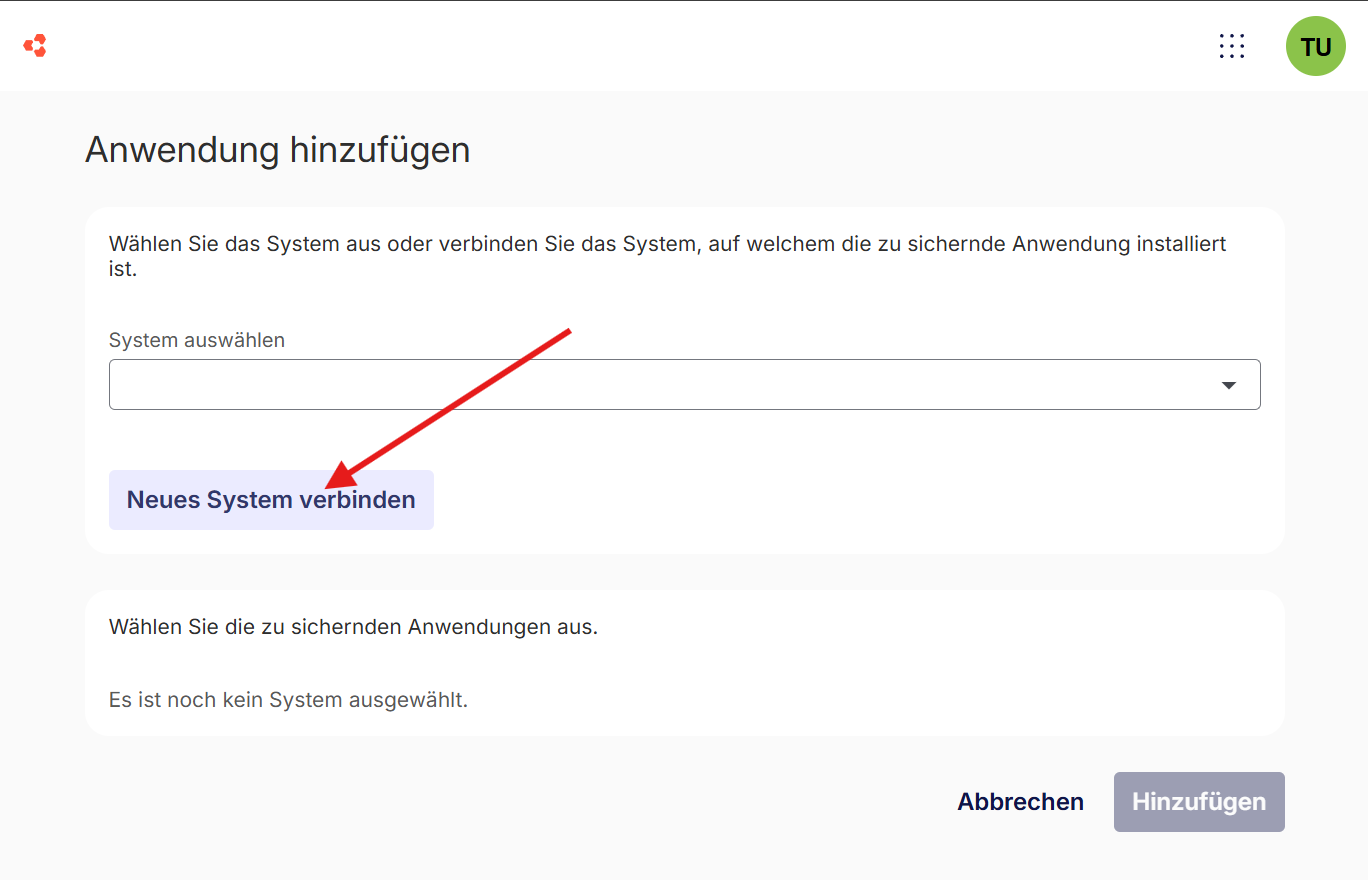Open the apps grid menu
1368x880 pixels.
[1232, 46]
